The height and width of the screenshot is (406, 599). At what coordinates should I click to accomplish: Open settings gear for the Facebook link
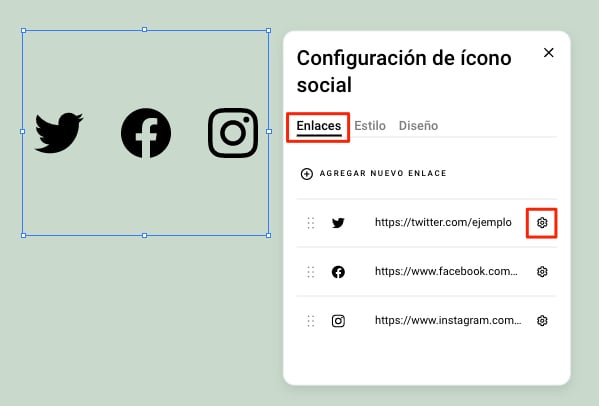point(542,272)
